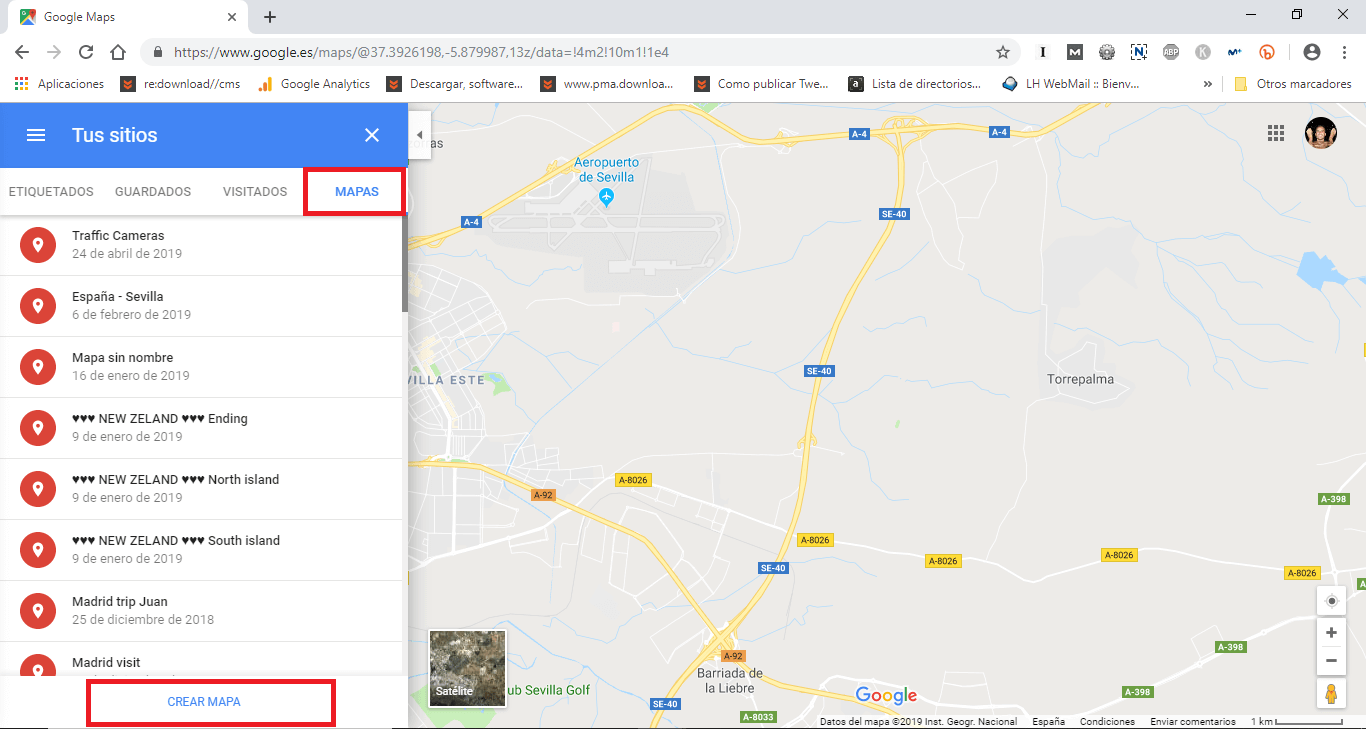Viewport: 1366px width, 729px height.
Task: Click the Notion N extension icon
Action: pos(1139,52)
